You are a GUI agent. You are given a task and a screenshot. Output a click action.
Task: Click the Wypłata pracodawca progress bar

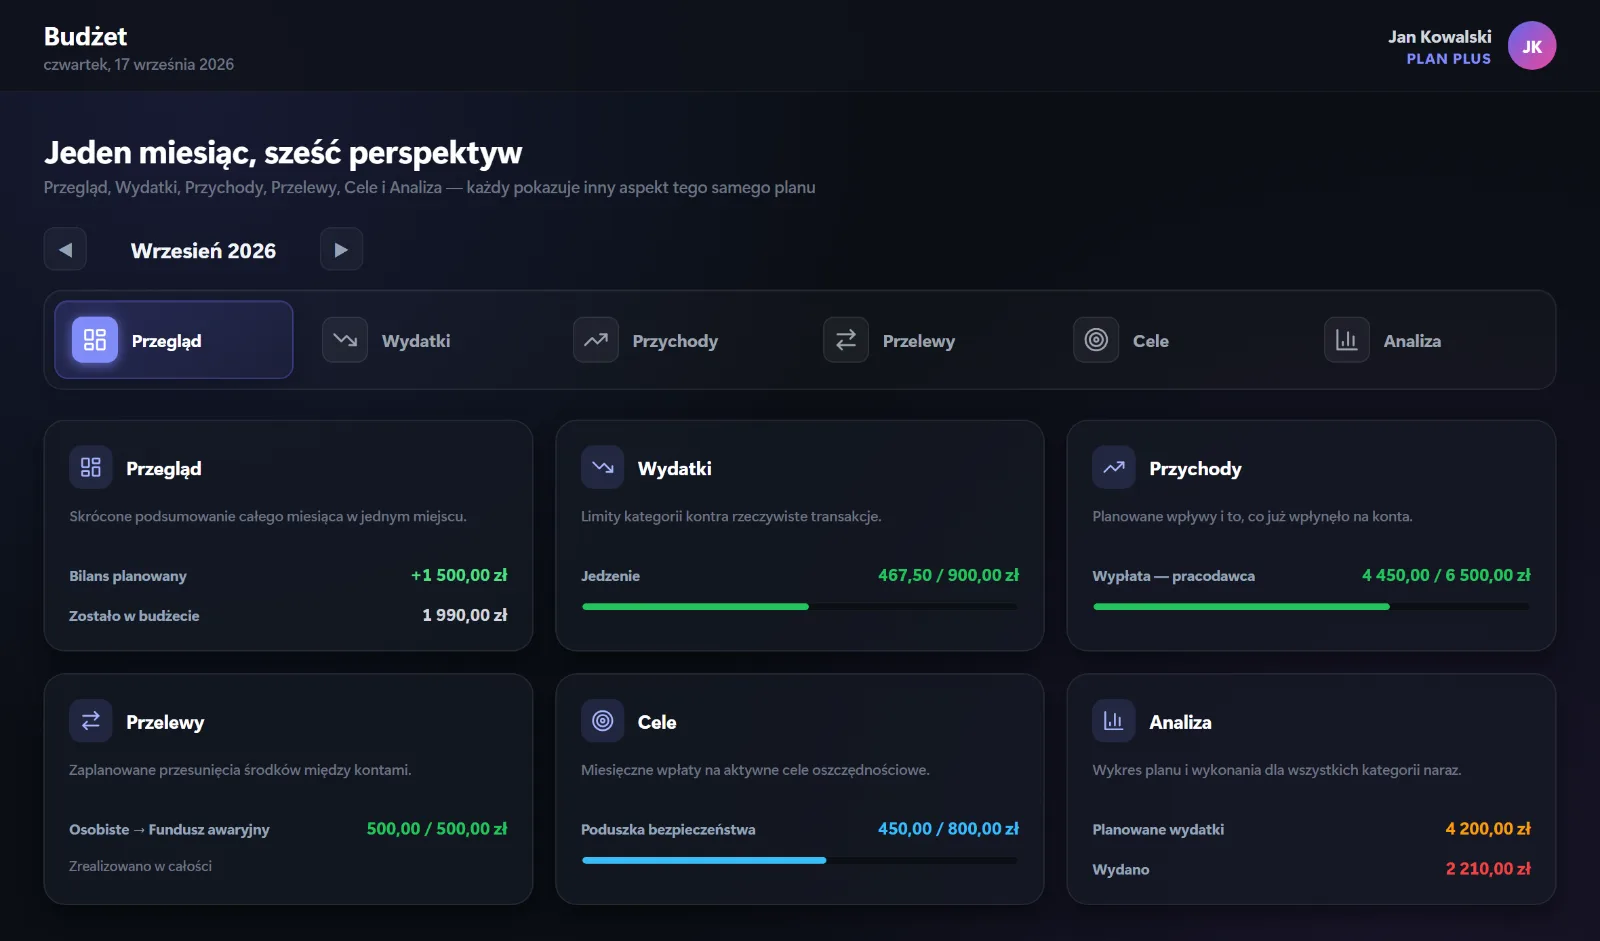pyautogui.click(x=1311, y=606)
